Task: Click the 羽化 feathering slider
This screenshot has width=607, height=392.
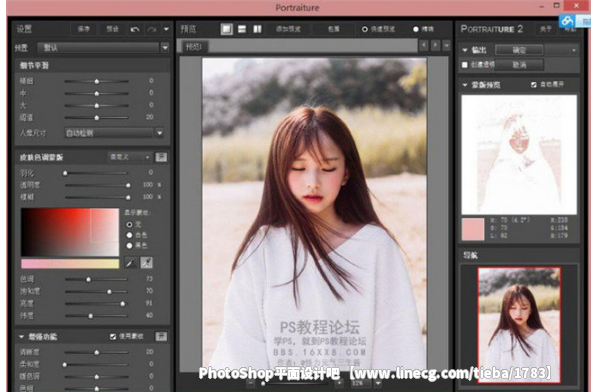Action: 96,173
